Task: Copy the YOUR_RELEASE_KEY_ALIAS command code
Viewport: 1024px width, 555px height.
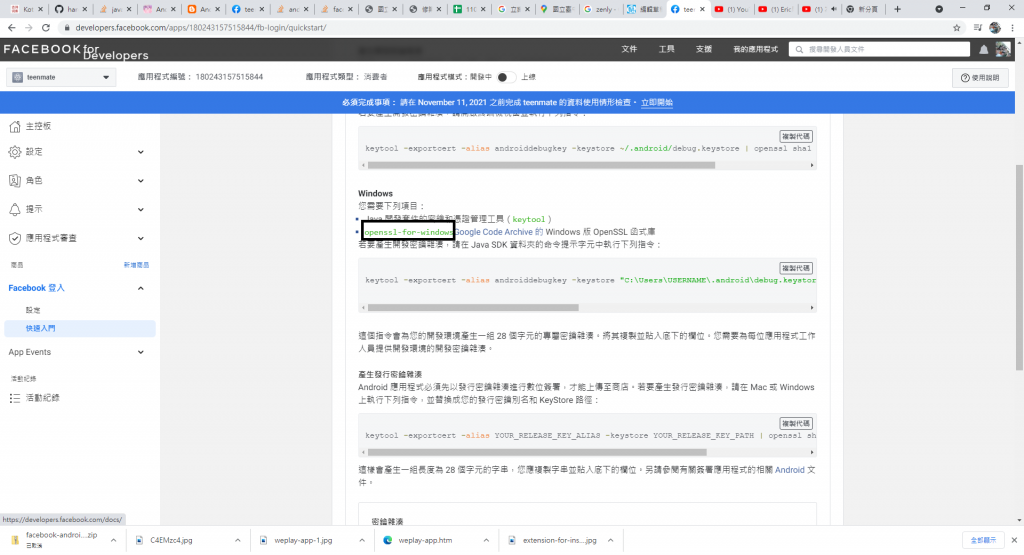Action: pyautogui.click(x=795, y=424)
